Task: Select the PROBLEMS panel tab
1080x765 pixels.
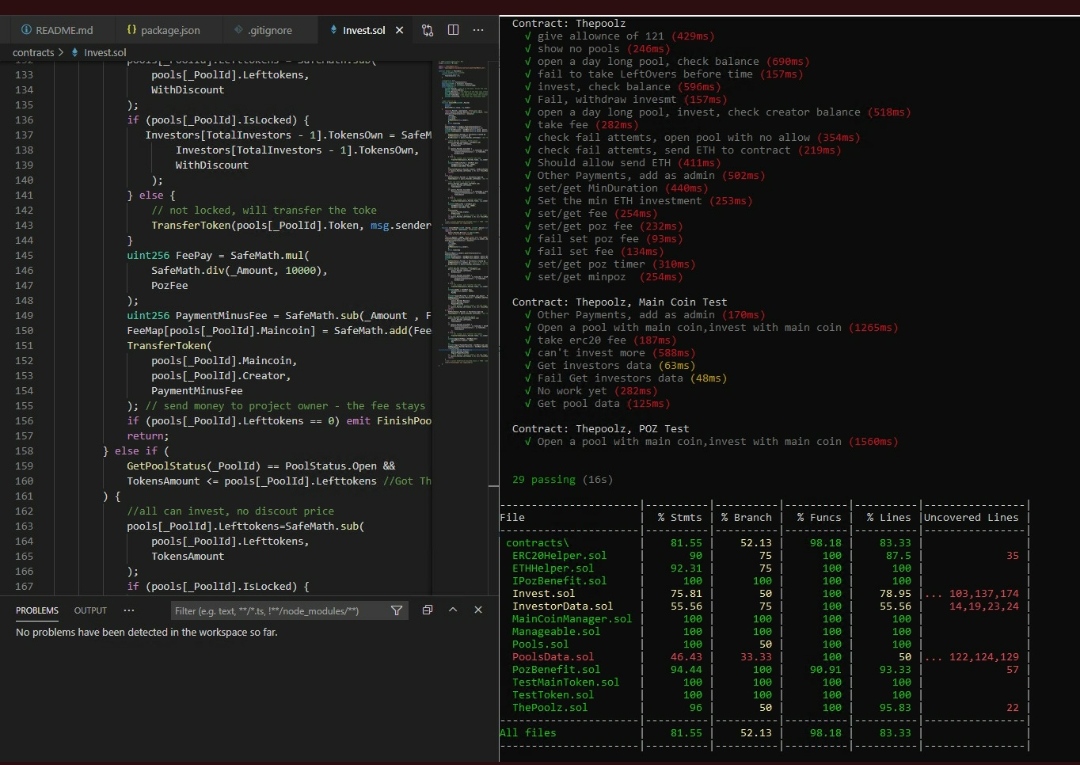Action: (37, 610)
